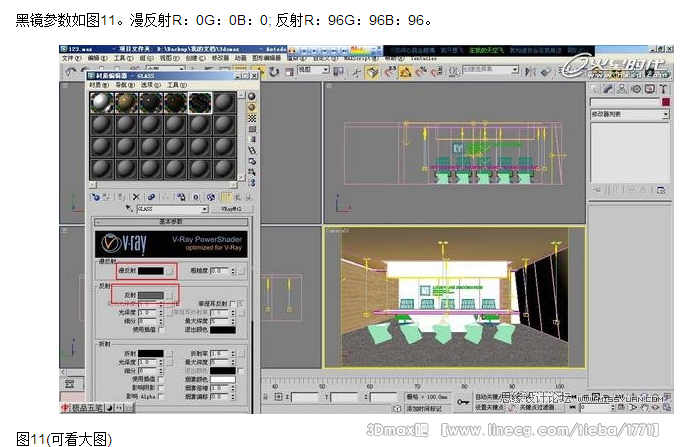Open the Motion panel wheel icon

[636, 89]
